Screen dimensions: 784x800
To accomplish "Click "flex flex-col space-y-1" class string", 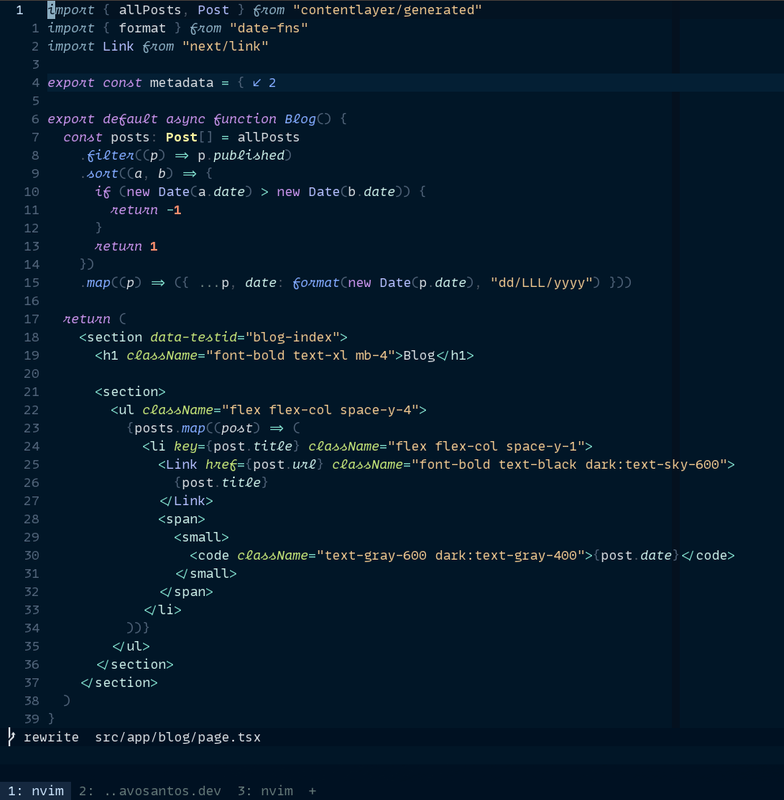I will (486, 446).
